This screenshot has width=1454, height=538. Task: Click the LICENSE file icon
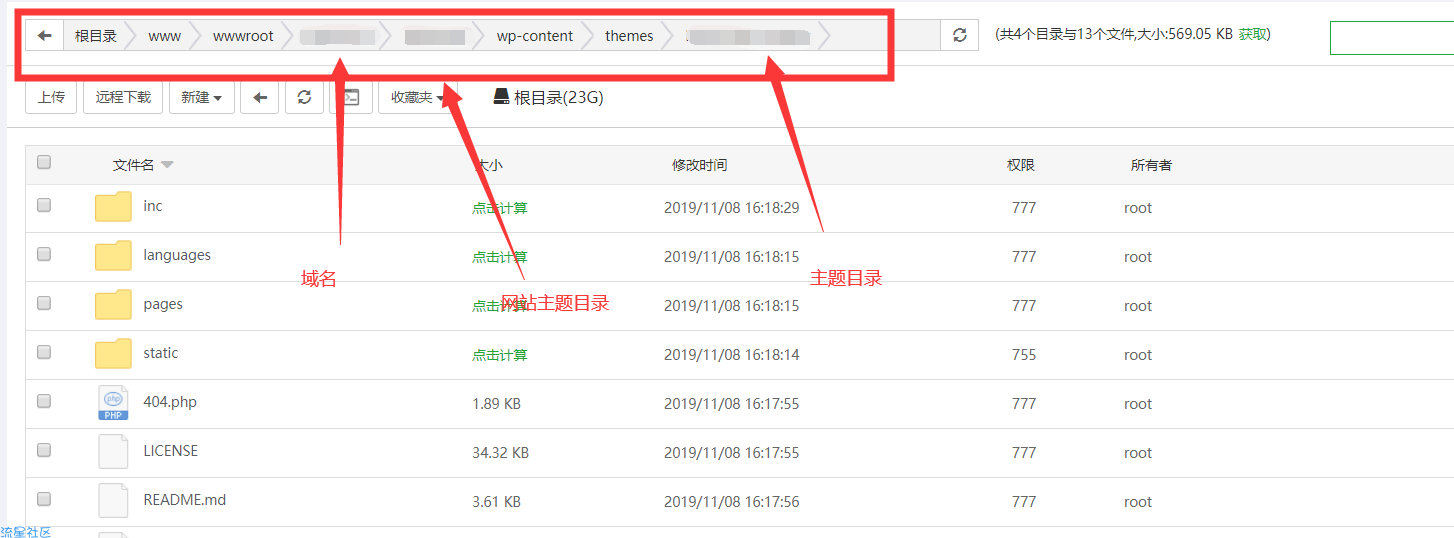113,452
